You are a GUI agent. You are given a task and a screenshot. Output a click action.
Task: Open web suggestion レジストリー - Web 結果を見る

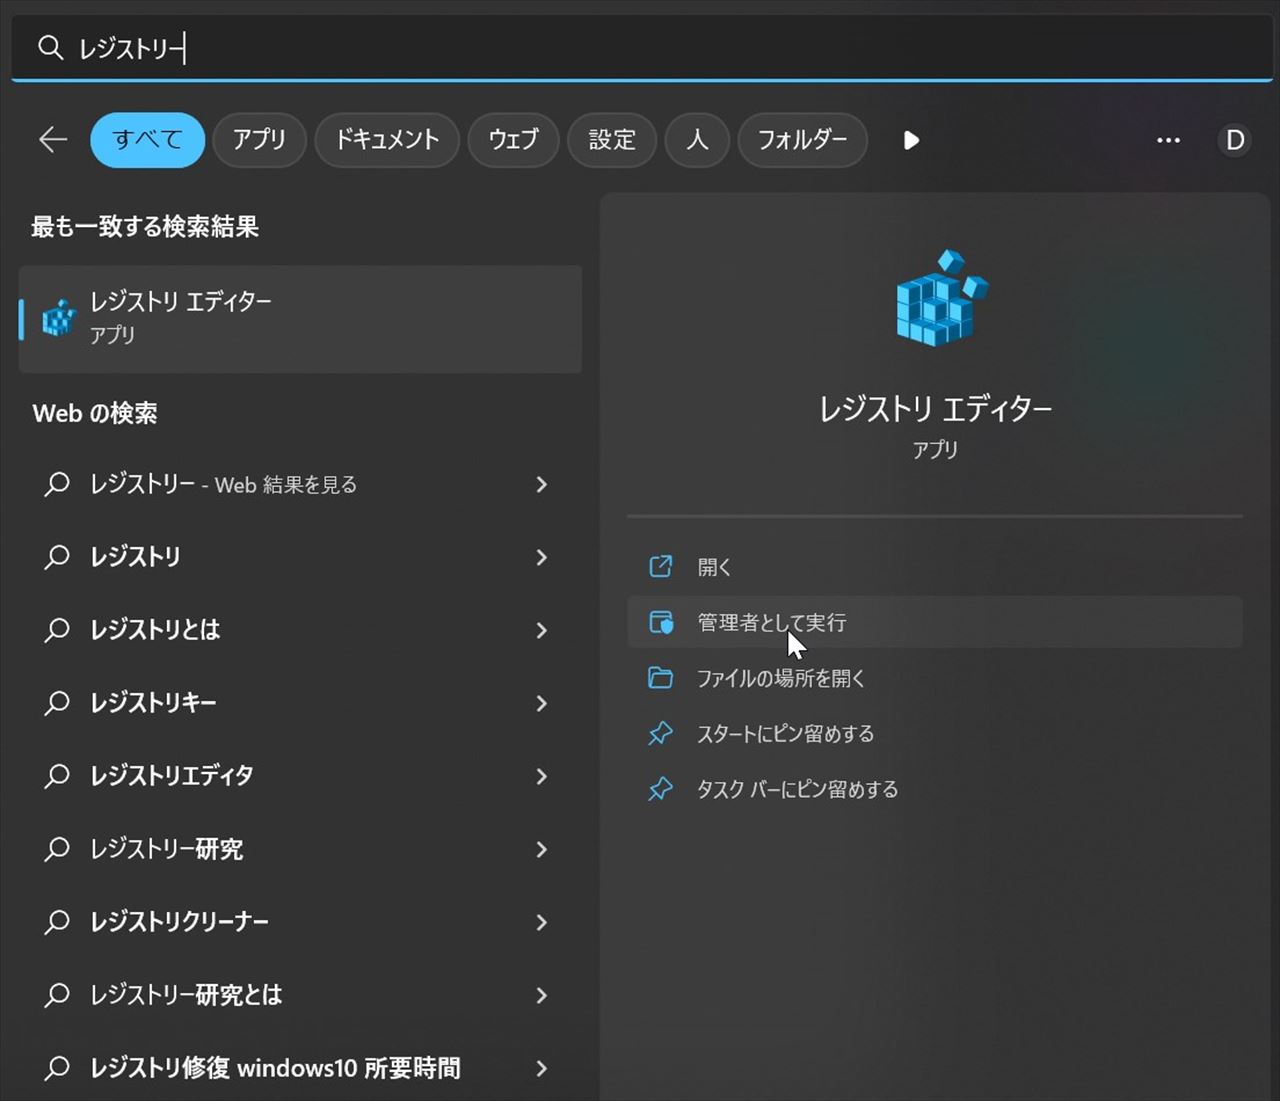(300, 484)
